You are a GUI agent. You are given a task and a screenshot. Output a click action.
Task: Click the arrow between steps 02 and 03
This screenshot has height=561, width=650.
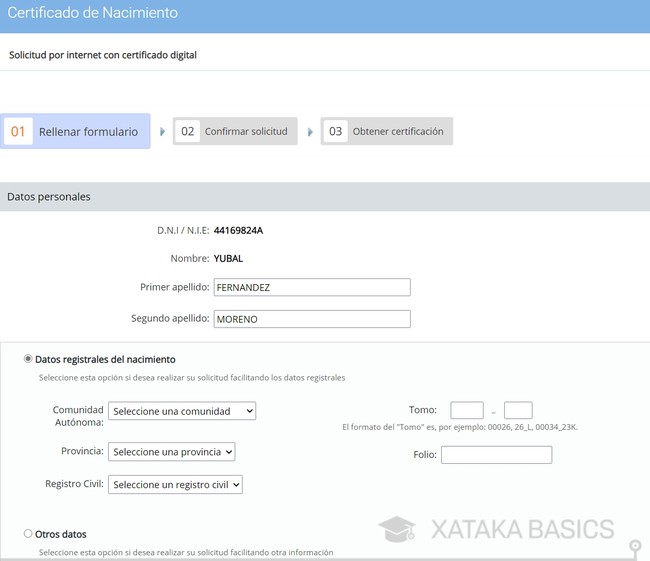(310, 132)
